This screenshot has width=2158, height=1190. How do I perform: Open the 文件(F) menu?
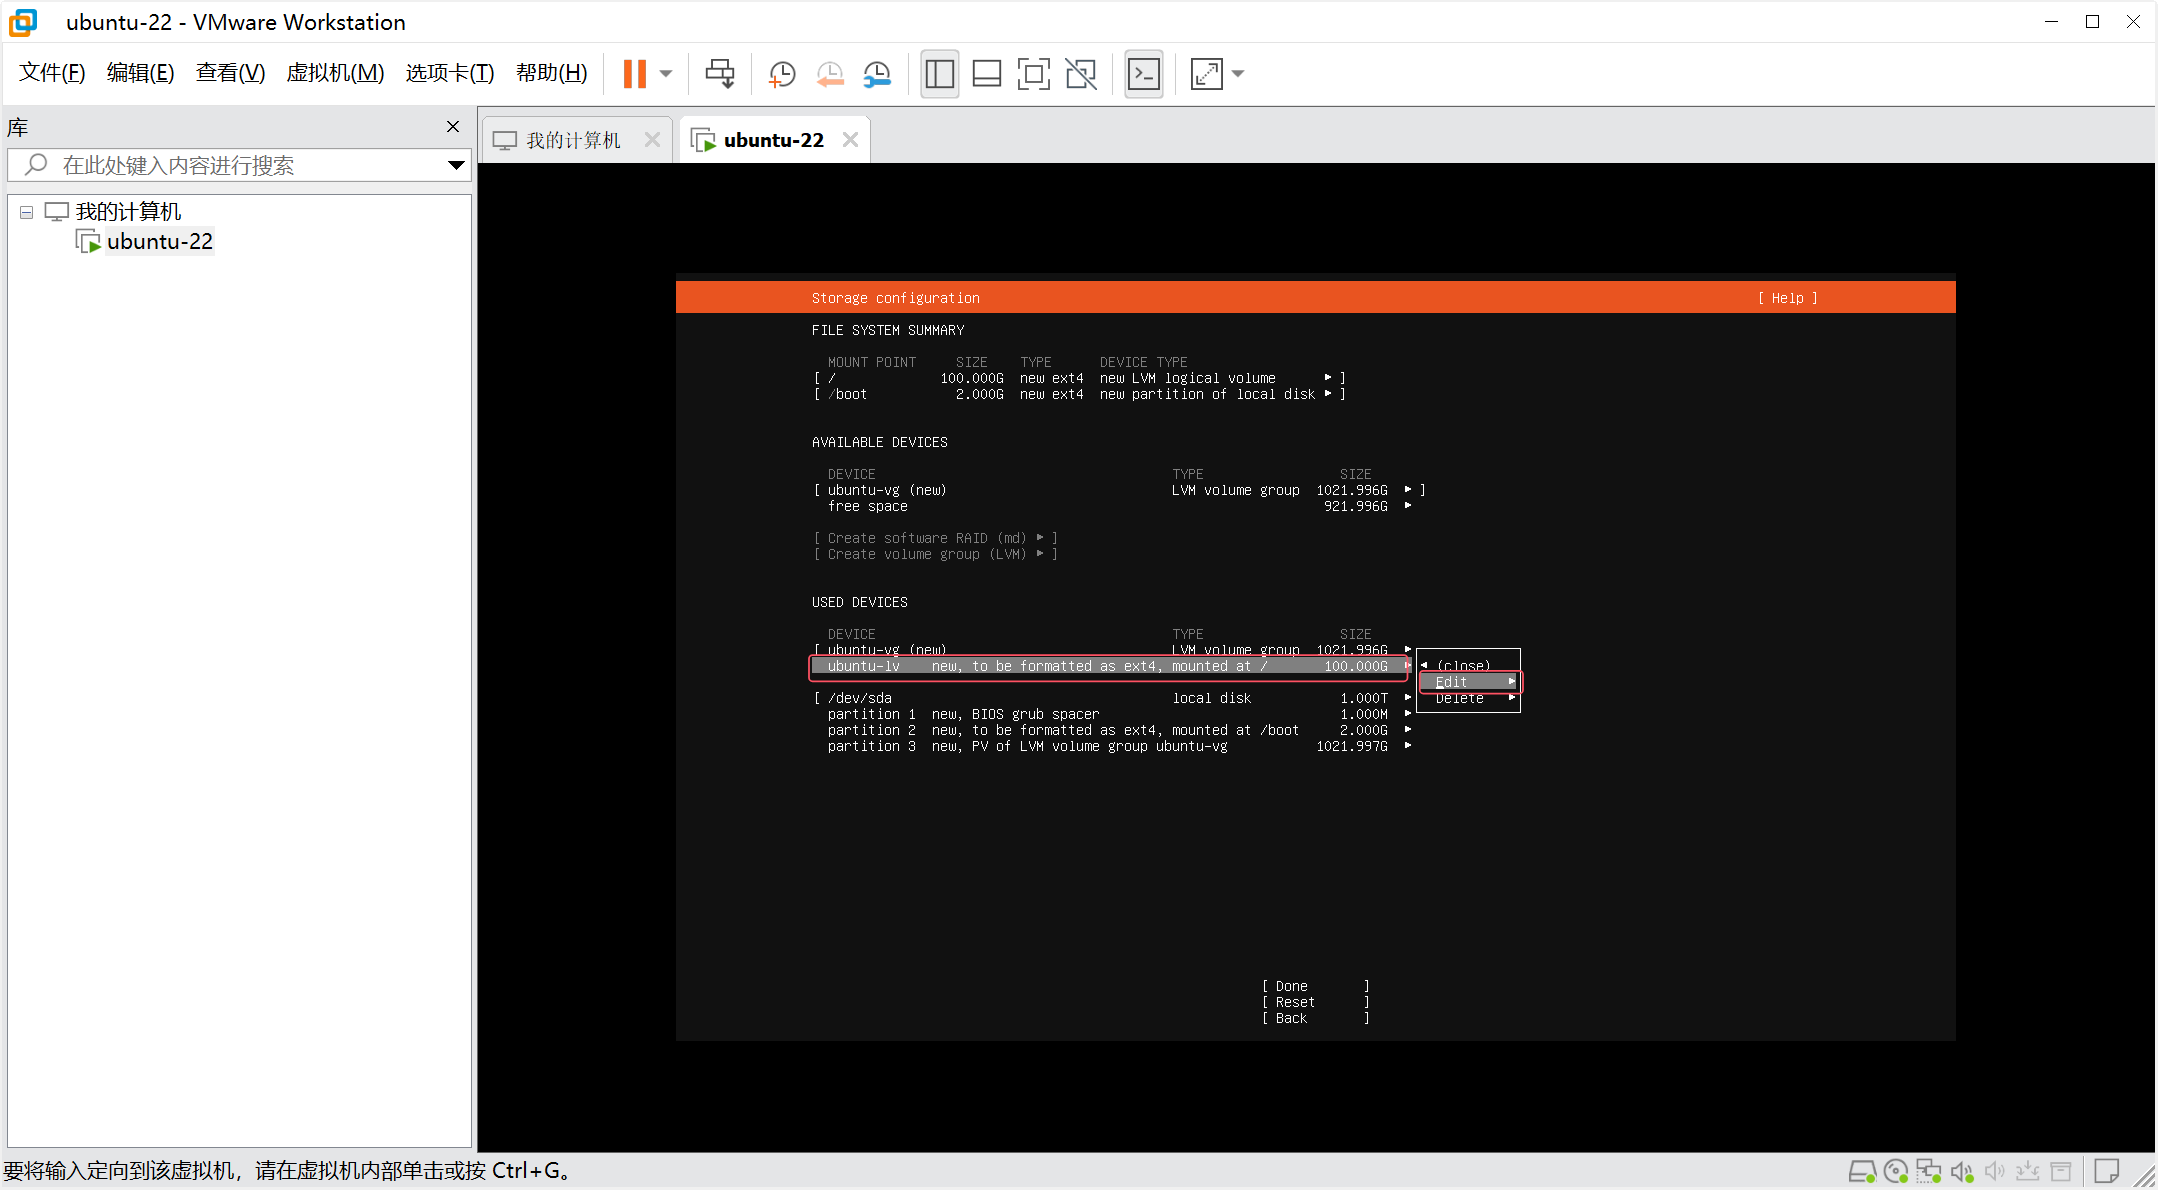coord(52,73)
